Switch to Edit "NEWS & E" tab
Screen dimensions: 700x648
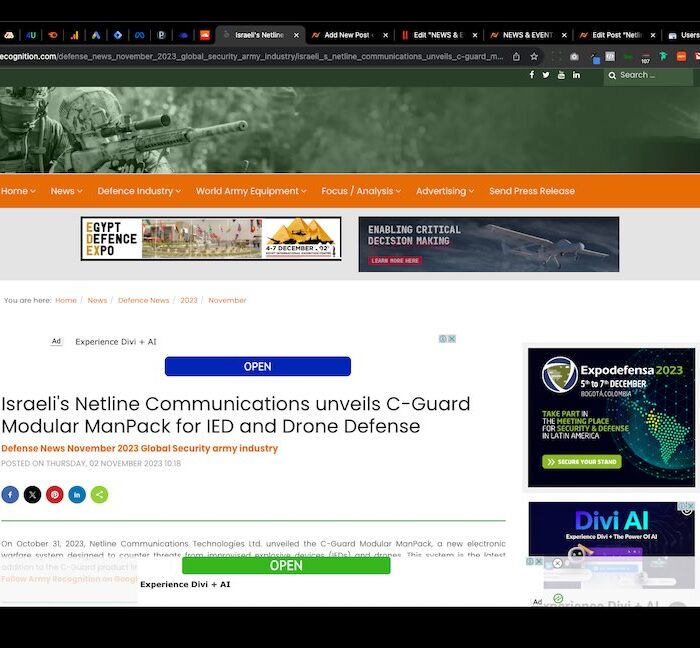click(x=439, y=35)
